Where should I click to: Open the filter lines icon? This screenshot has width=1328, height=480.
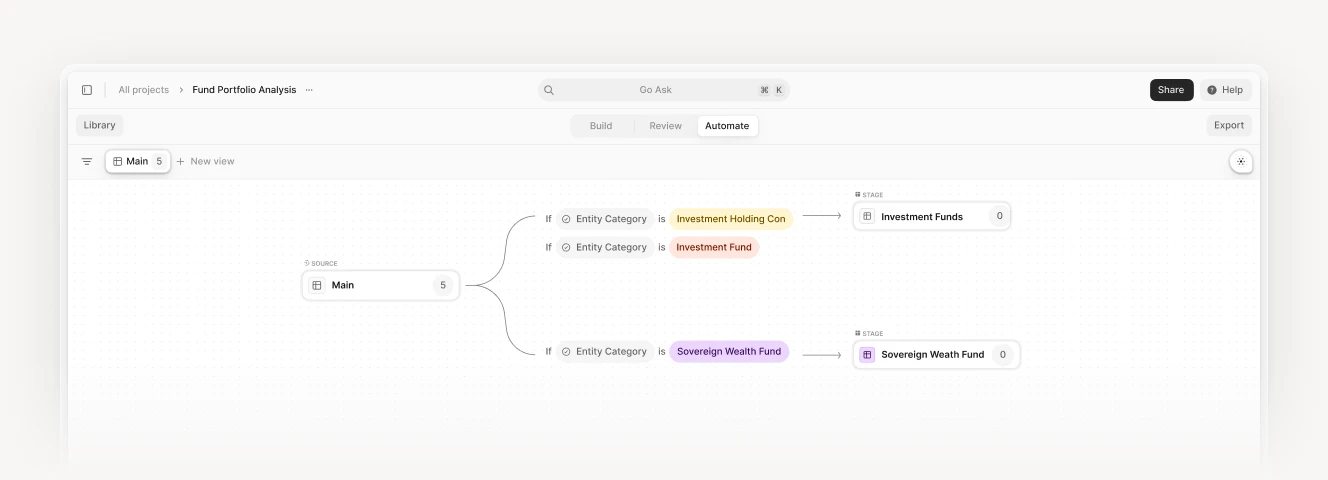[87, 161]
